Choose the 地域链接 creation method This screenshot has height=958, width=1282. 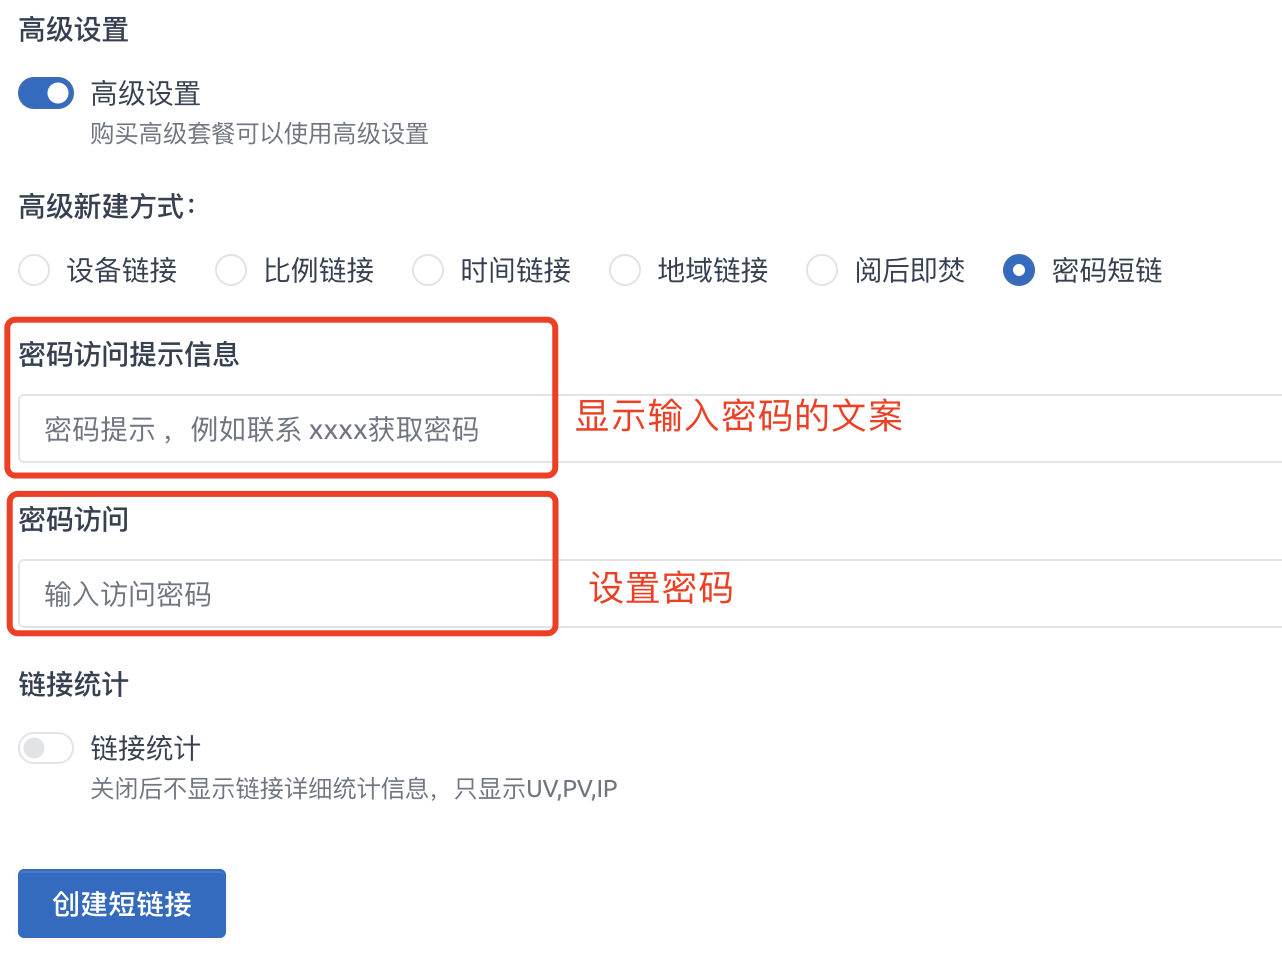coord(625,270)
